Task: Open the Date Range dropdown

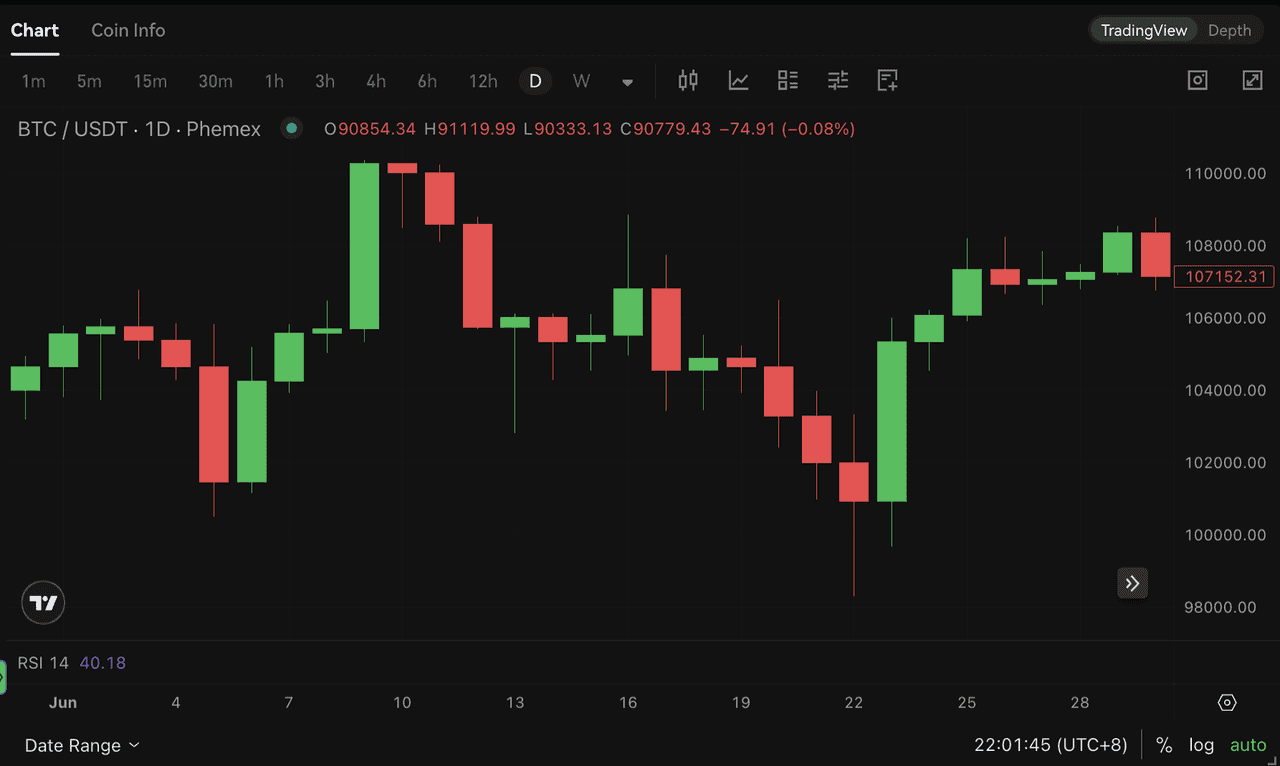Action: [x=82, y=745]
